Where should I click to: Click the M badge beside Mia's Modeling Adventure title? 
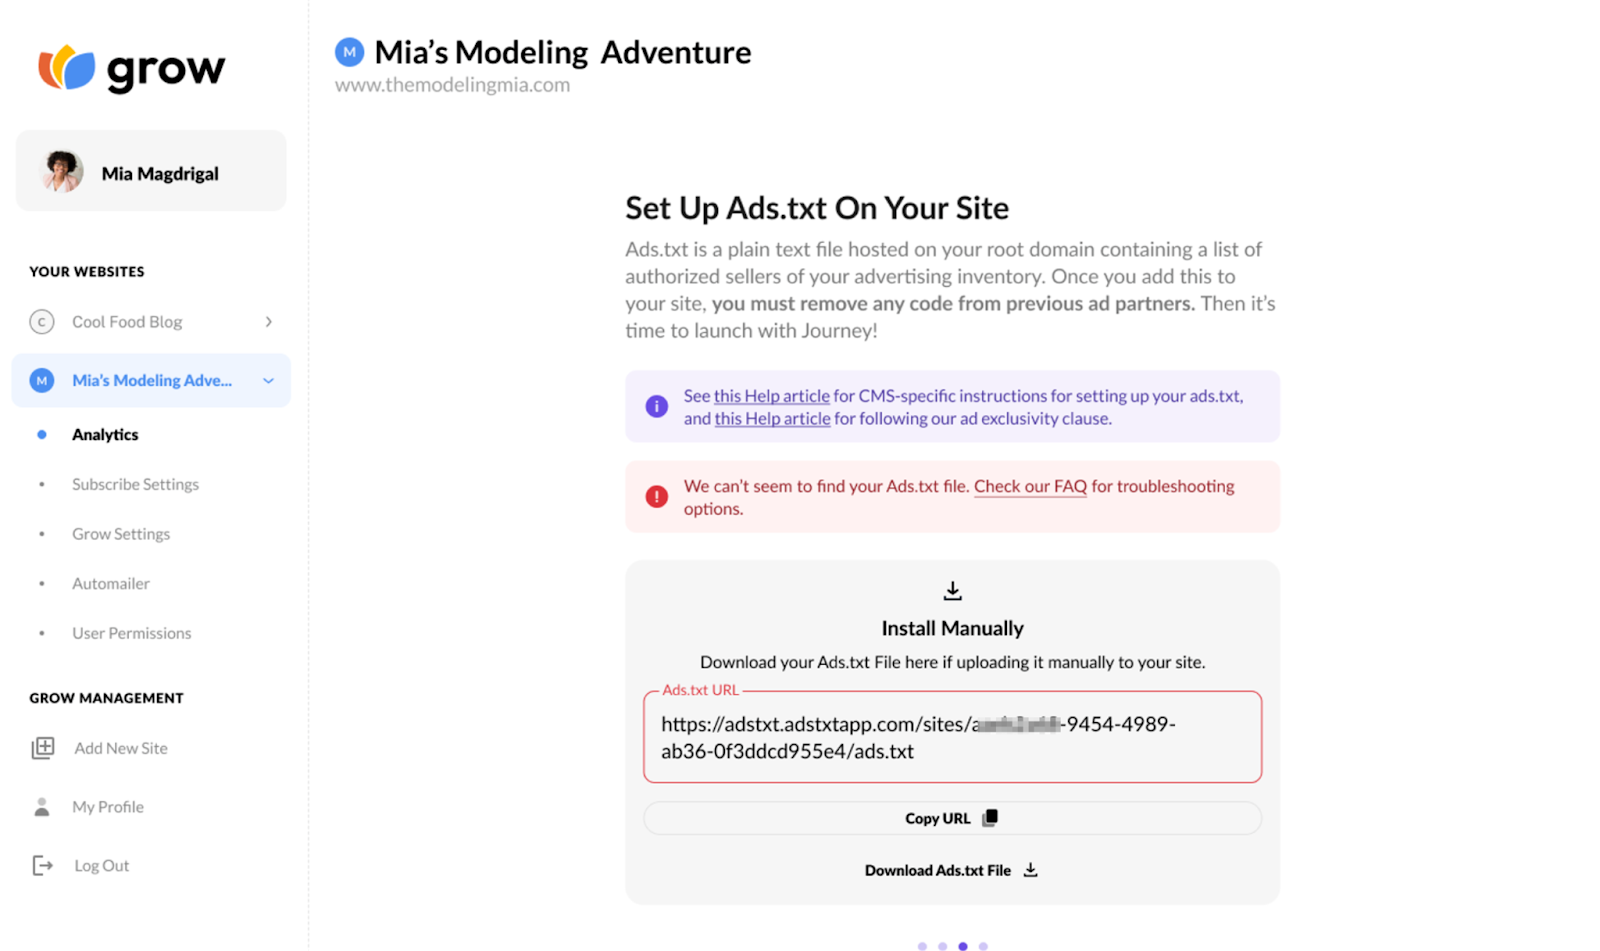coord(349,51)
